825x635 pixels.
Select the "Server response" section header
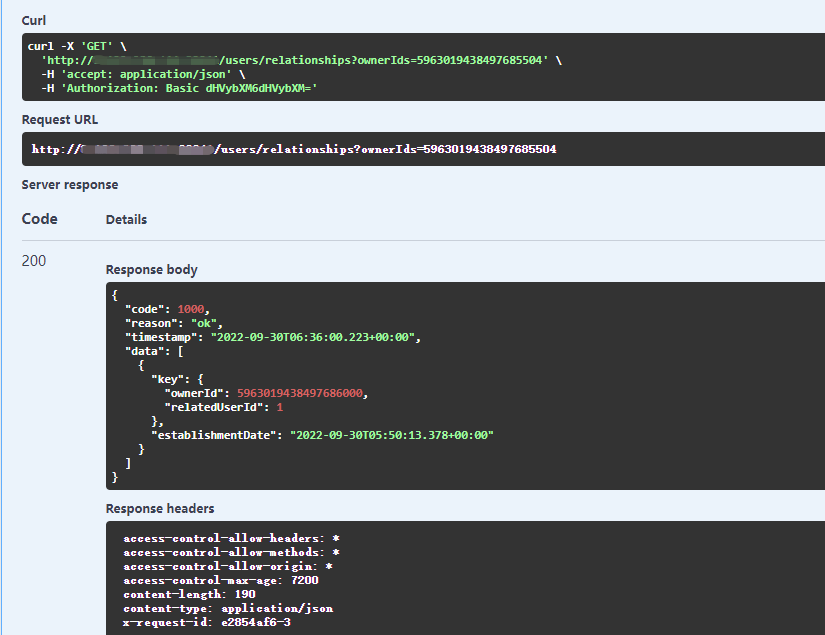pyautogui.click(x=70, y=184)
